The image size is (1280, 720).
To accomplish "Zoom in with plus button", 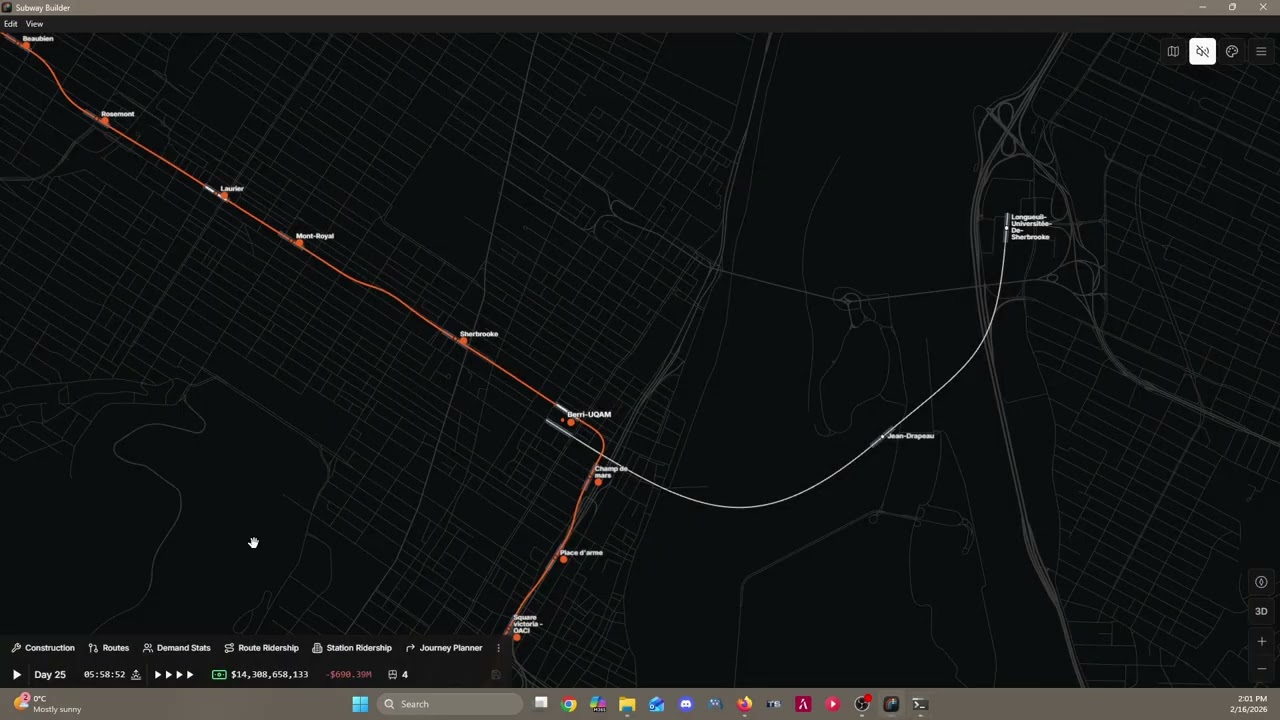I will (x=1261, y=641).
